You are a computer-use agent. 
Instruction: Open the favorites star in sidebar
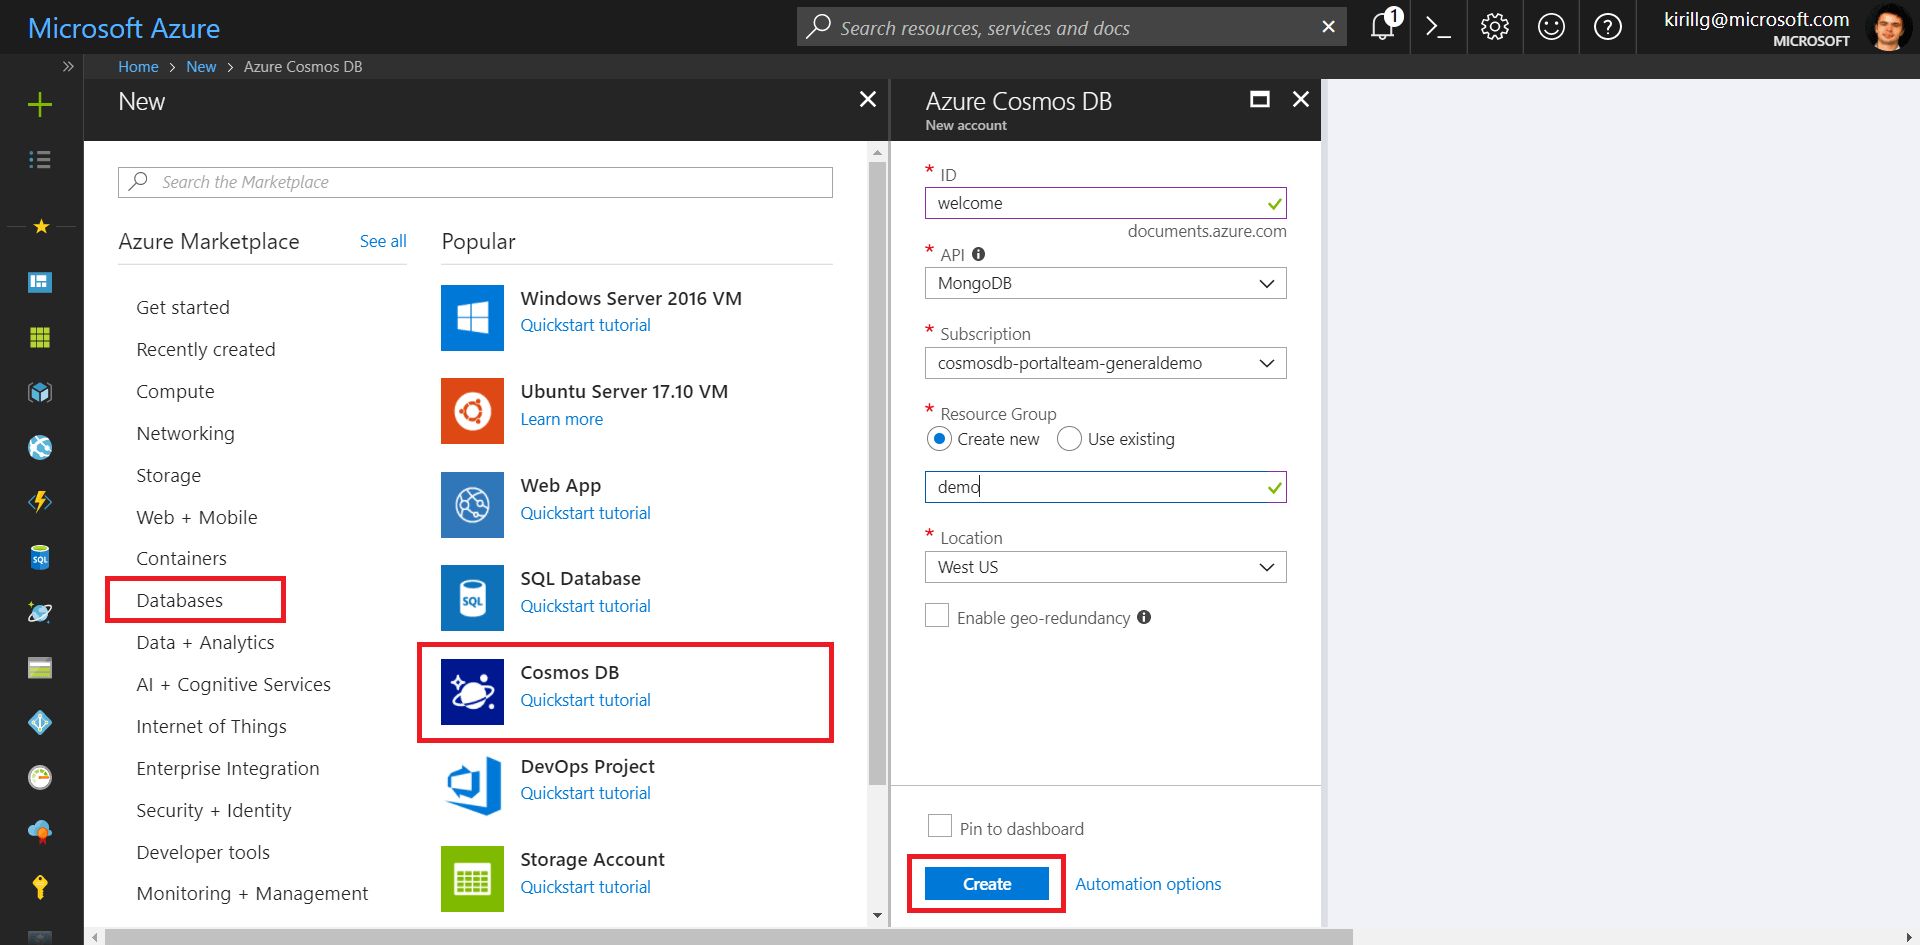(41, 227)
